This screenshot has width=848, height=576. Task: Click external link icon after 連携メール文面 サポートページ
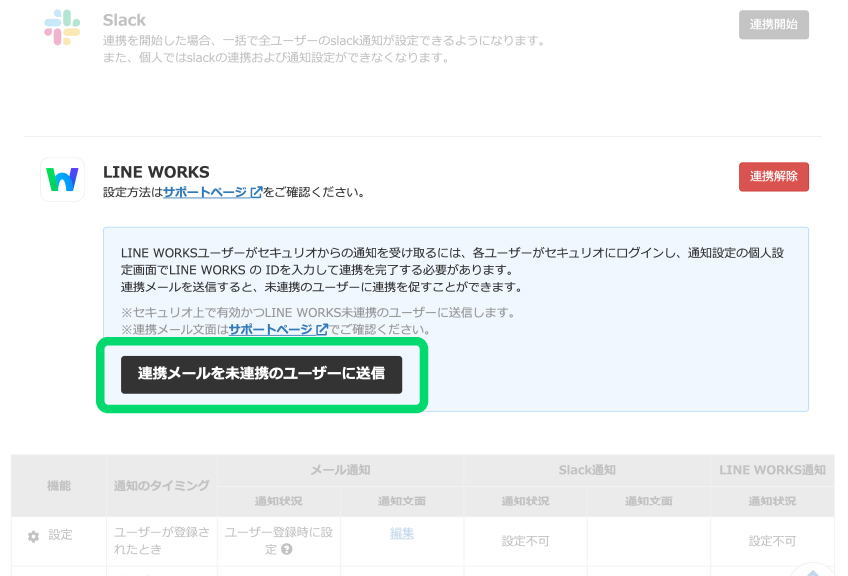coord(321,329)
